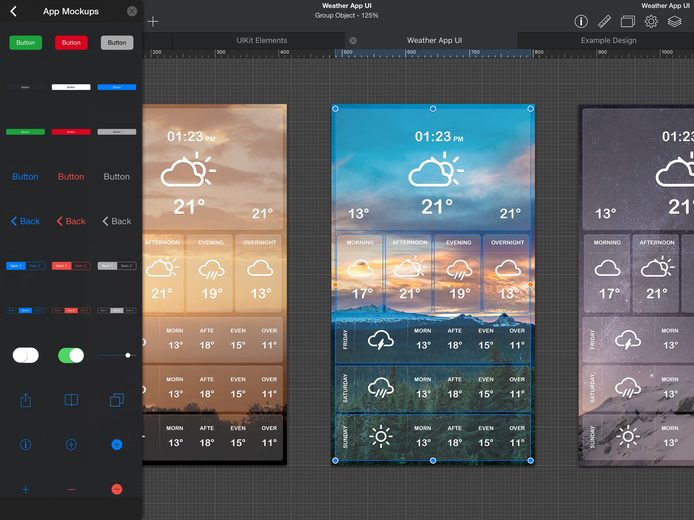
Task: Pick the gray two-segment control
Action: coord(117,266)
